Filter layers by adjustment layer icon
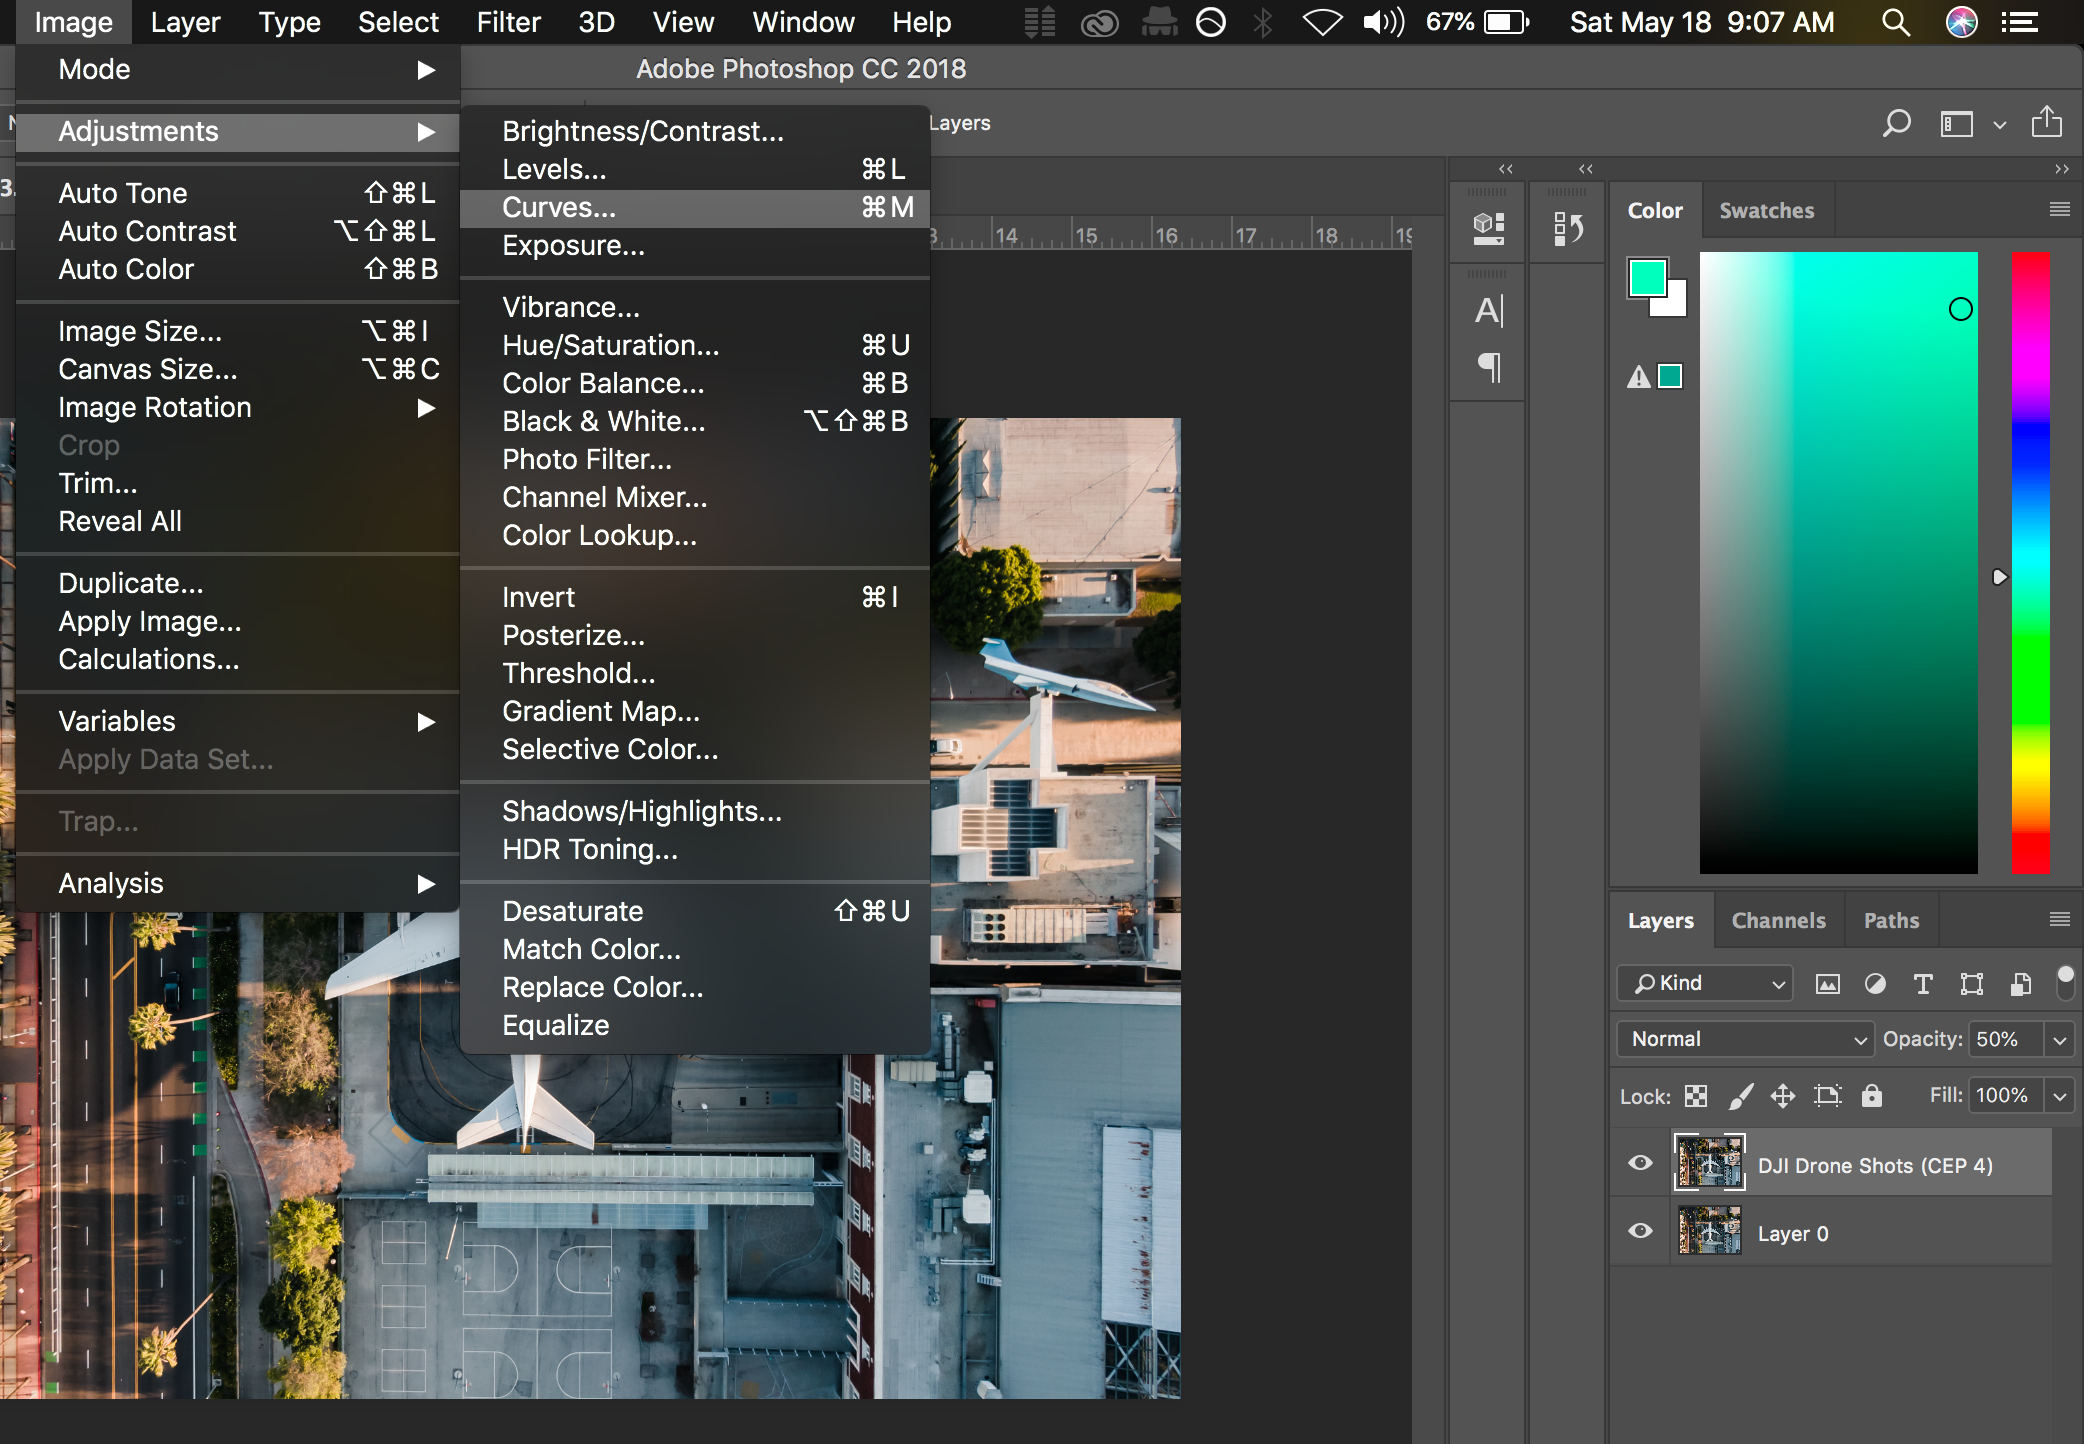This screenshot has width=2084, height=1444. [1875, 984]
